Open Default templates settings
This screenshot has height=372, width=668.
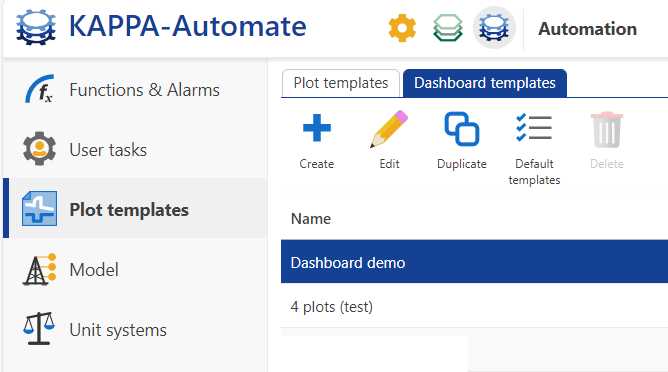pos(534,149)
